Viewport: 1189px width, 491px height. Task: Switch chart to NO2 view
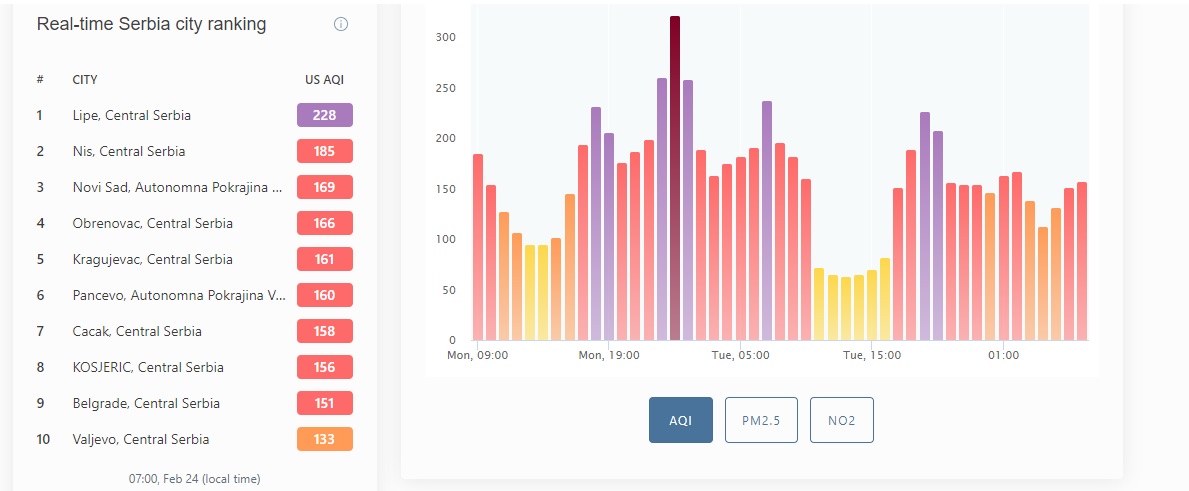tap(842, 420)
